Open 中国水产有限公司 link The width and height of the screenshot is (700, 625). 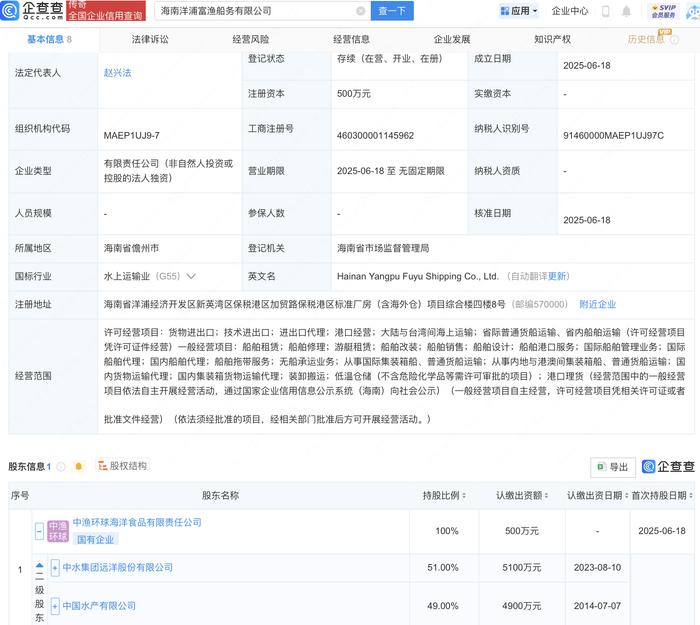[99, 606]
